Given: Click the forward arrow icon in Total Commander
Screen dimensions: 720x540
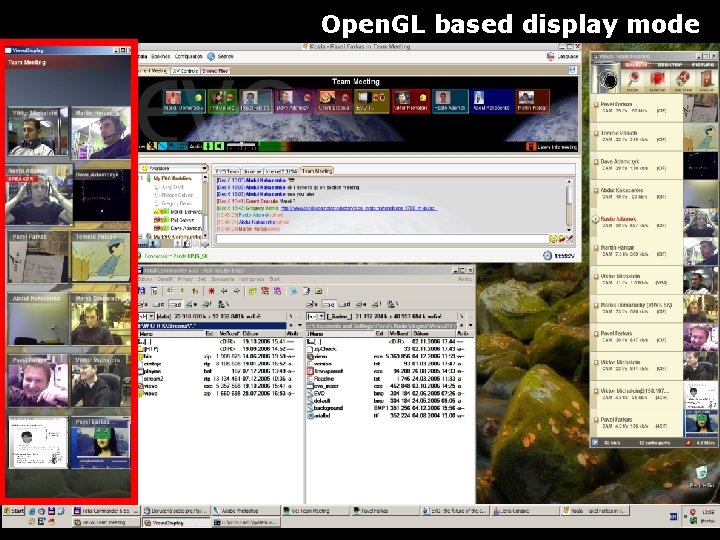Looking at the screenshot, I should coord(237,291).
